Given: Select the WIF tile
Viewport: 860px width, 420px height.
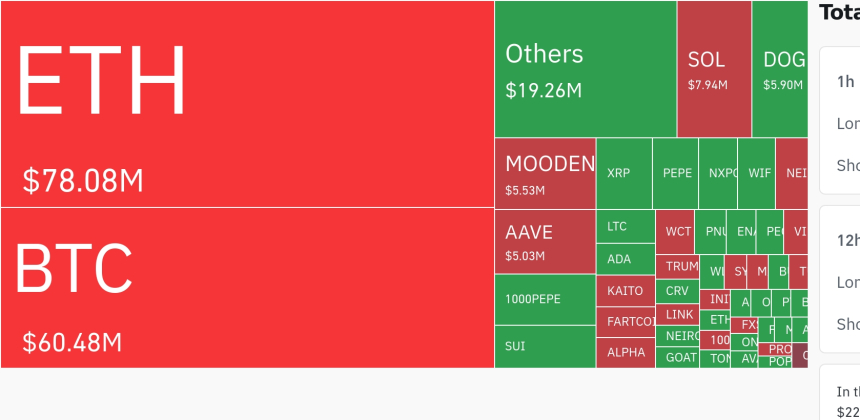Looking at the screenshot, I should coord(760,173).
